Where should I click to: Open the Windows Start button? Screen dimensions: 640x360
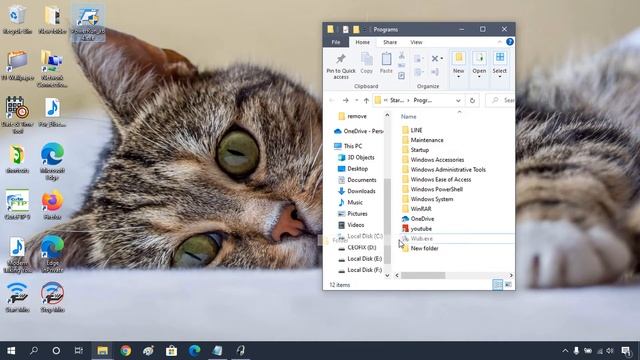[x=11, y=351]
